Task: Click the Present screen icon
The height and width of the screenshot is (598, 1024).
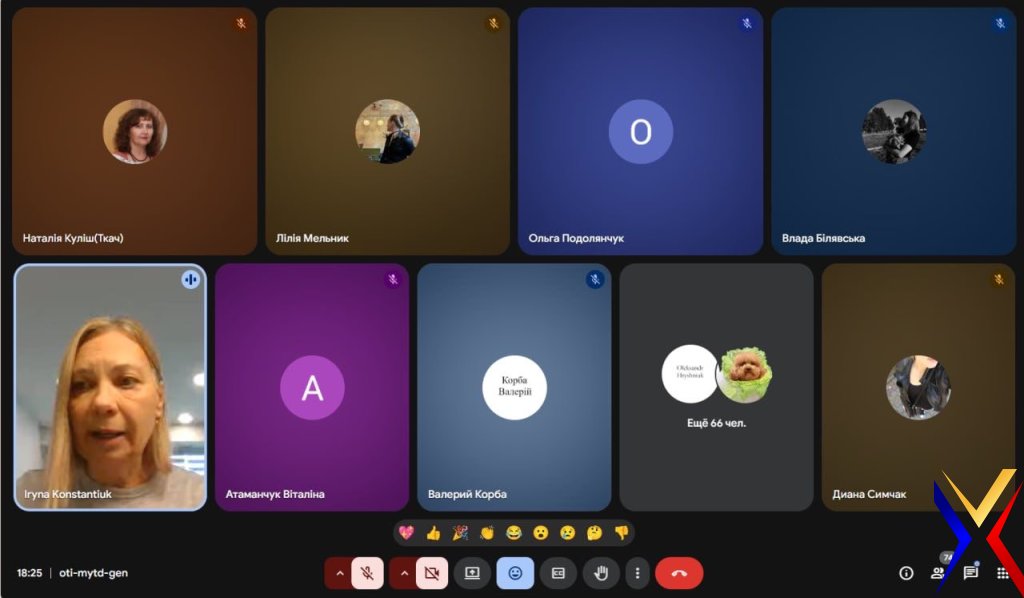Action: click(472, 573)
